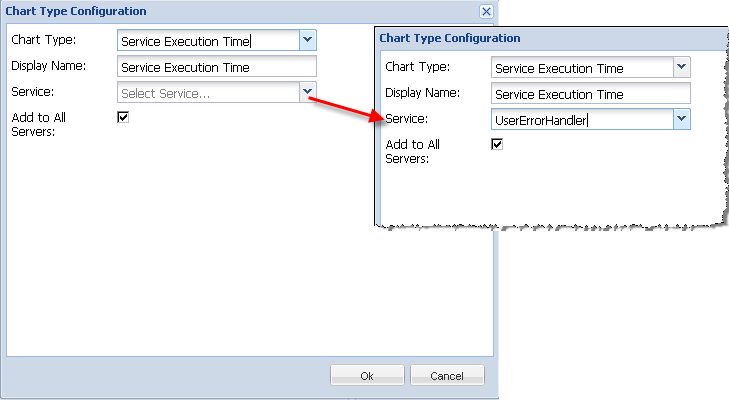Click the empty 'Select Service...' field
Viewport: 729px width, 400px height.
click(x=207, y=93)
